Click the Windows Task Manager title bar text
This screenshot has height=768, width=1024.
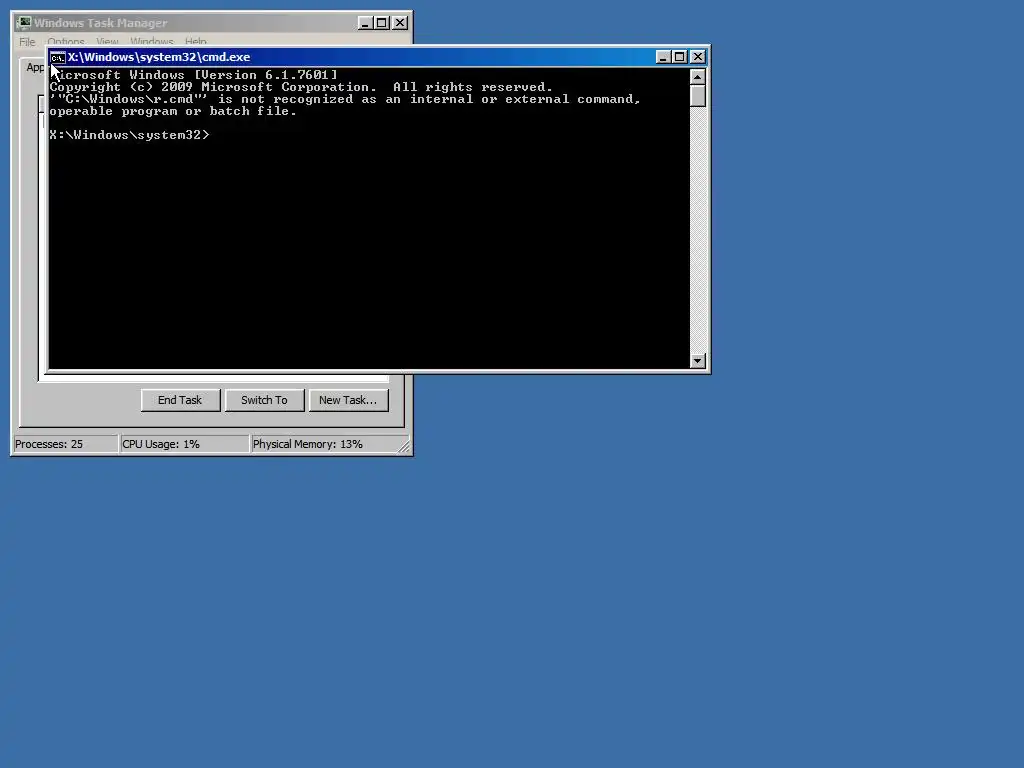pyautogui.click(x=101, y=23)
